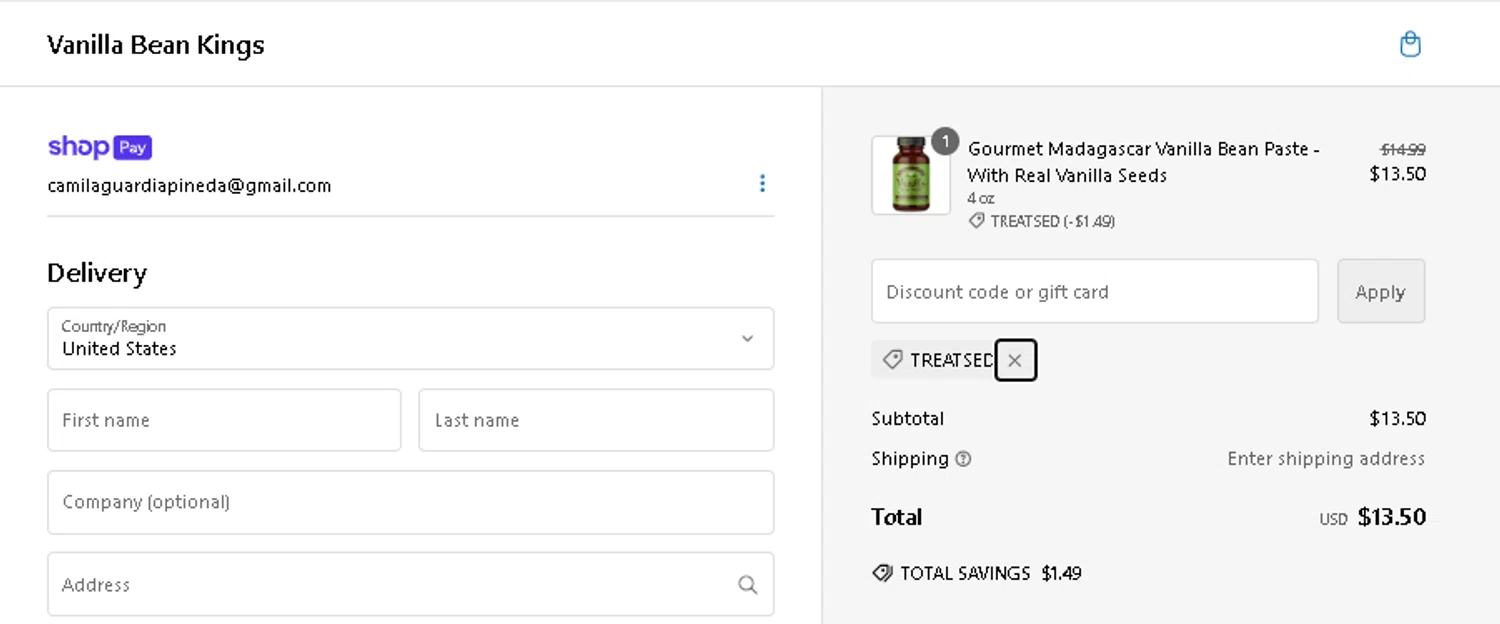Open the shopping bag cart icon

1410,44
